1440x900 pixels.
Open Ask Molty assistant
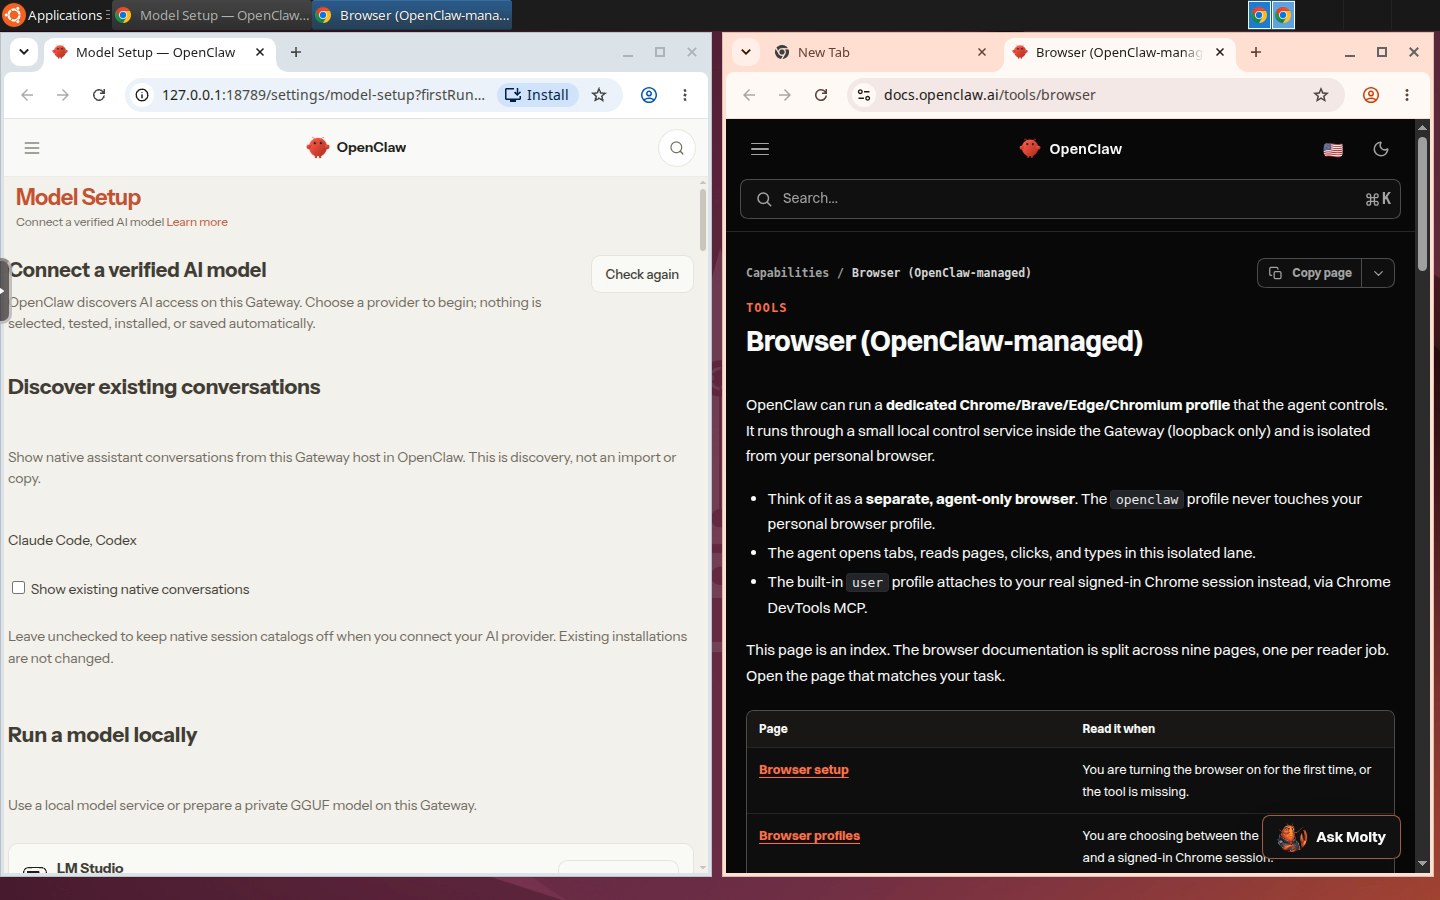1331,837
